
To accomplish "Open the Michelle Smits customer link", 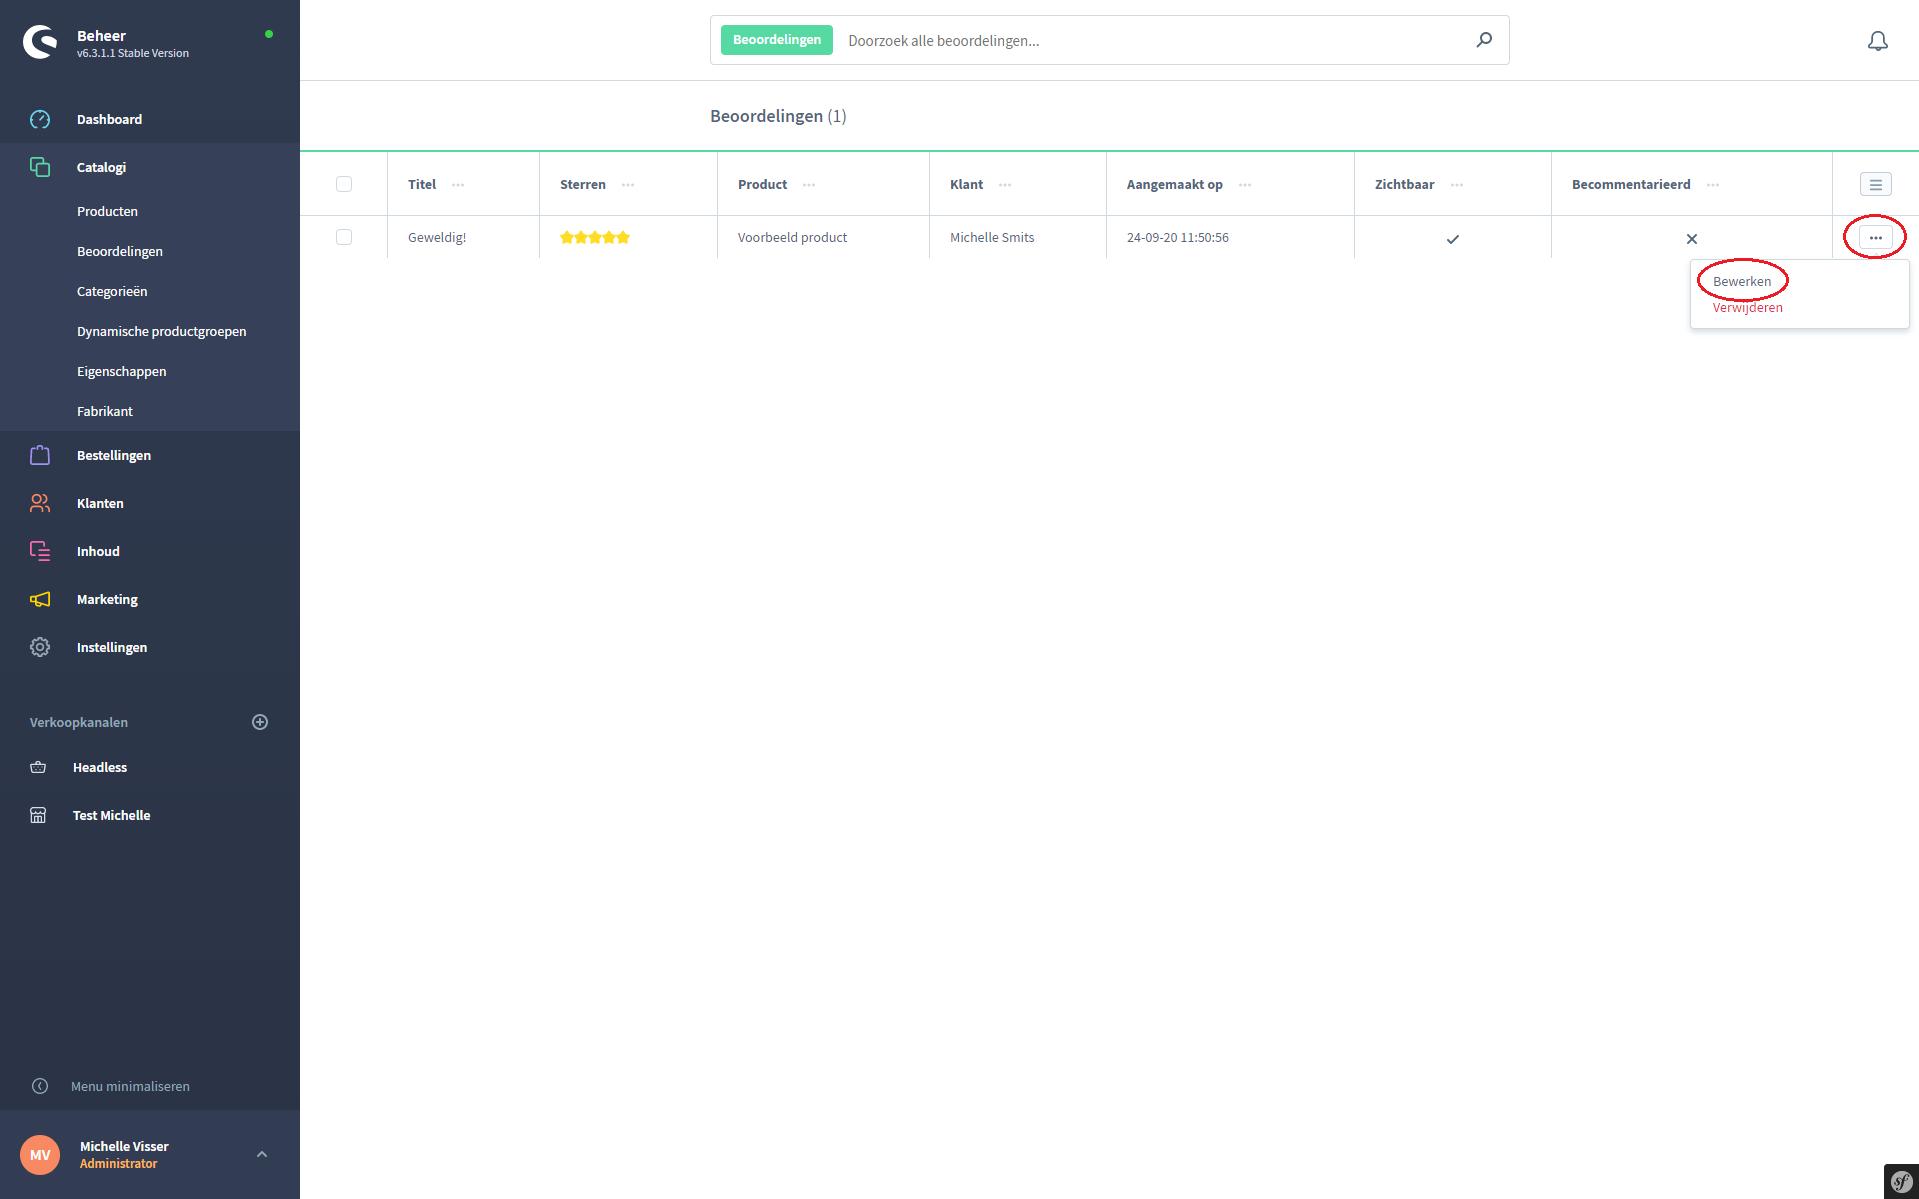I will (x=991, y=237).
